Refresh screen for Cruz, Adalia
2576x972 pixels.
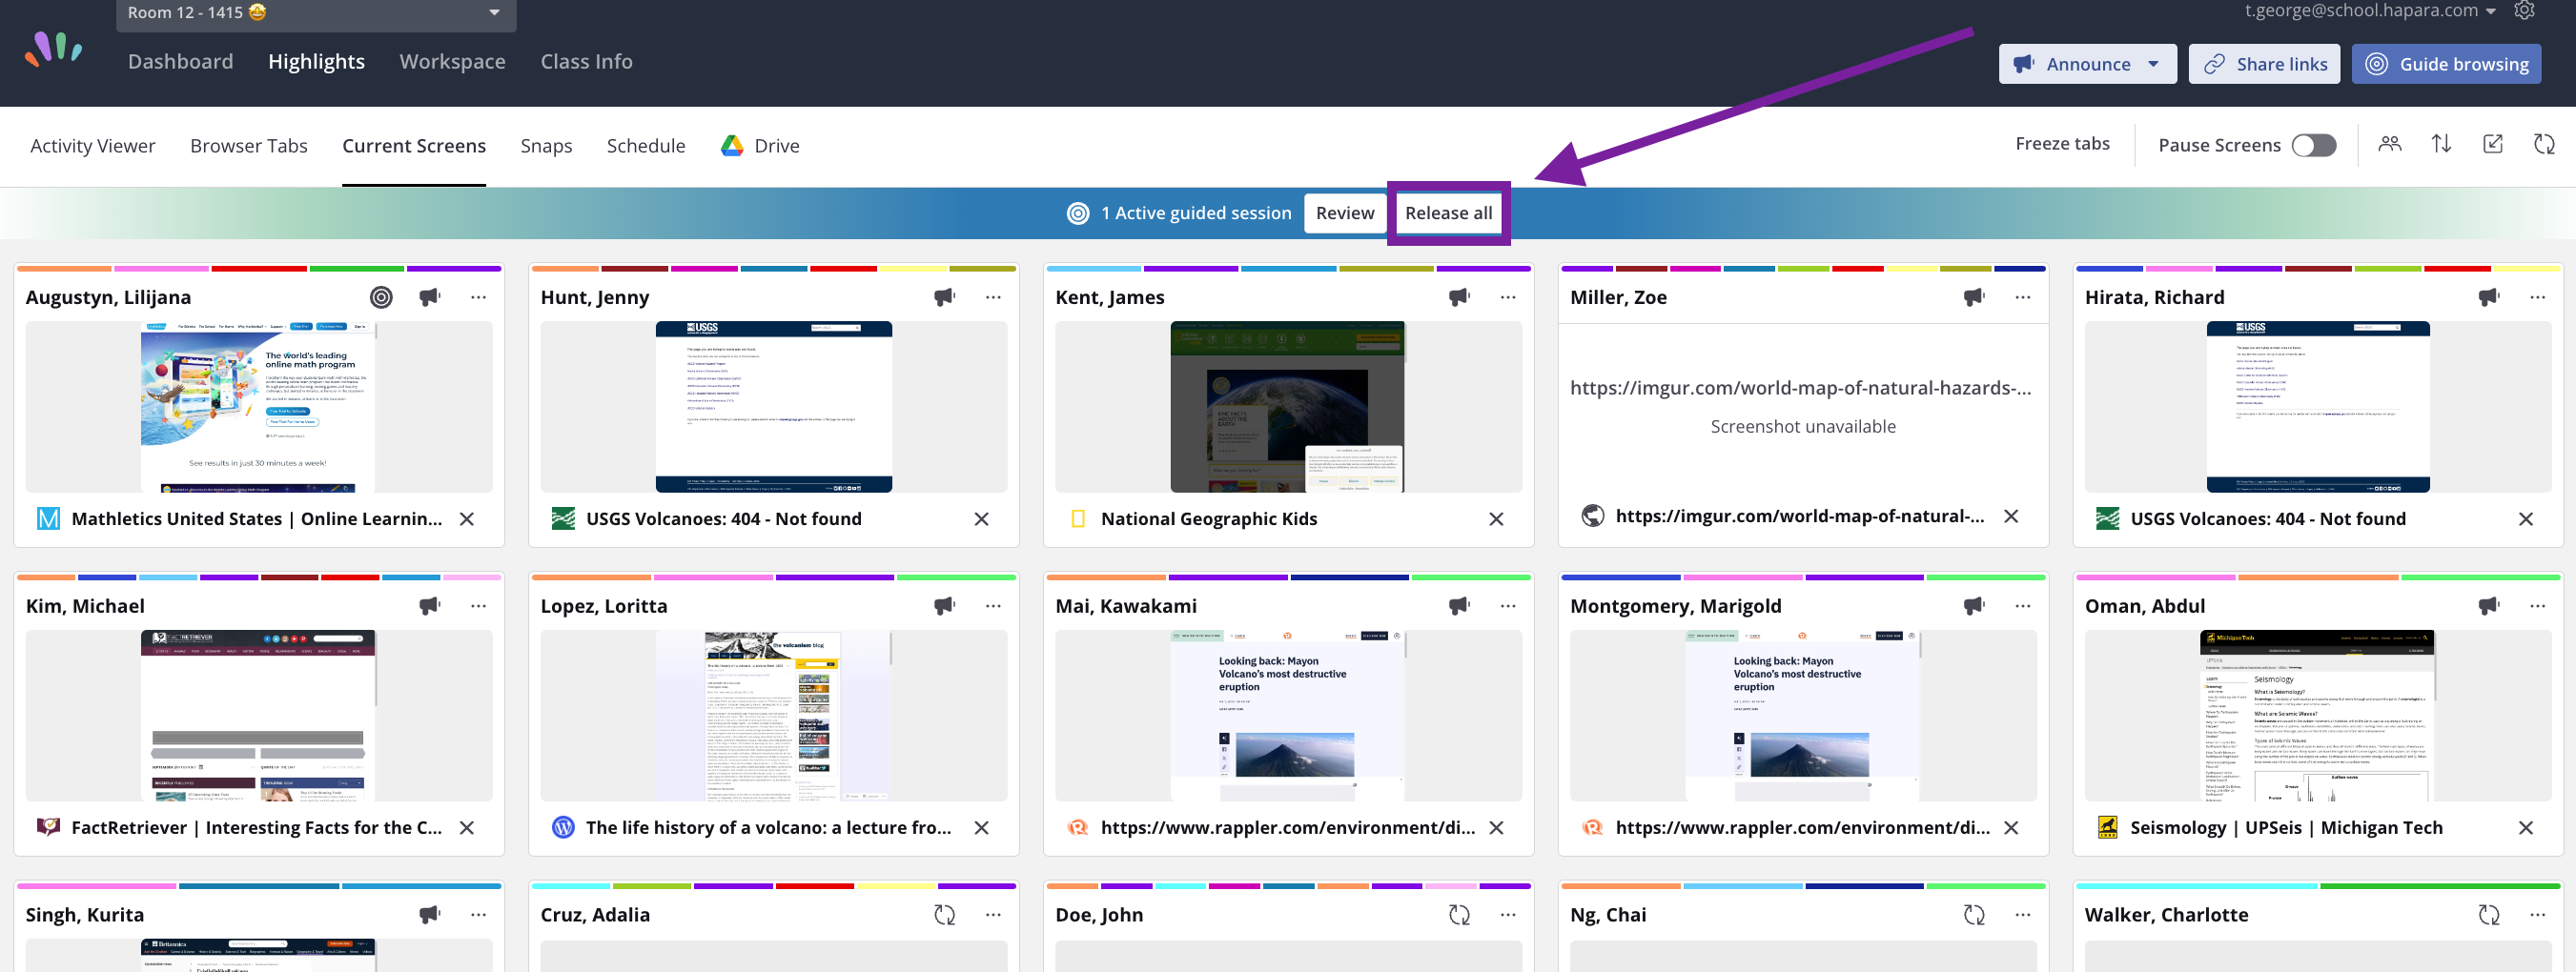click(944, 915)
